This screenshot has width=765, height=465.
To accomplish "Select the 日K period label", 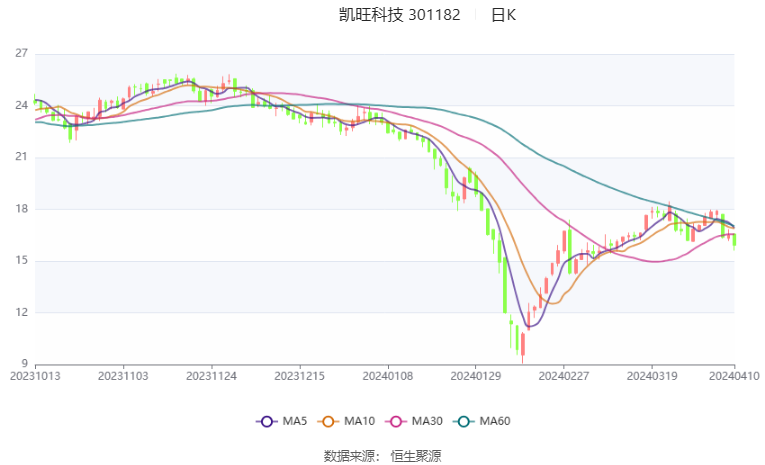I will [x=504, y=15].
